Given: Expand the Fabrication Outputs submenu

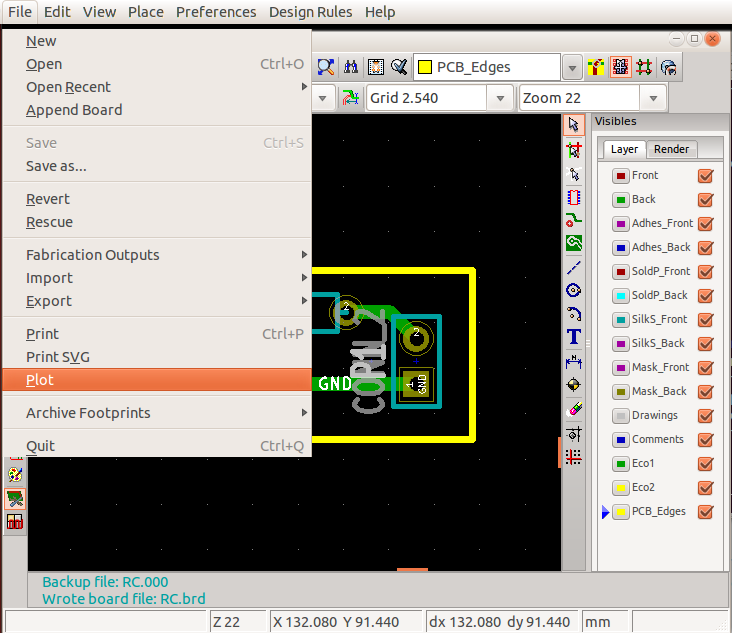Looking at the screenshot, I should pyautogui.click(x=157, y=255).
